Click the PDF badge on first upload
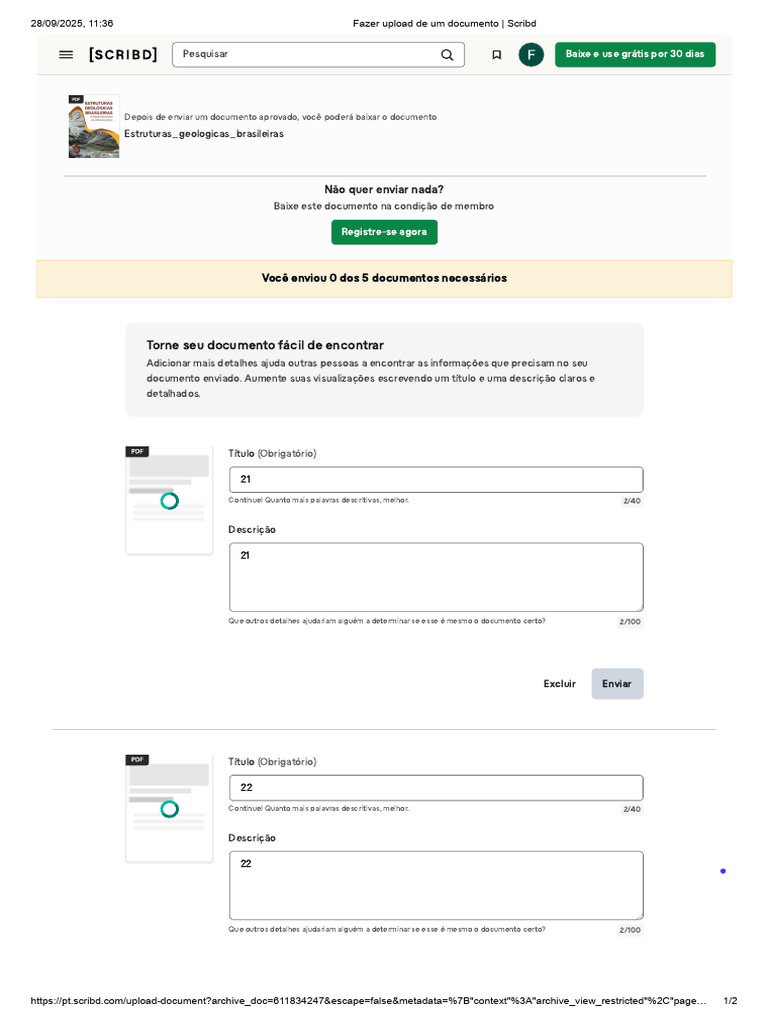 [x=137, y=452]
